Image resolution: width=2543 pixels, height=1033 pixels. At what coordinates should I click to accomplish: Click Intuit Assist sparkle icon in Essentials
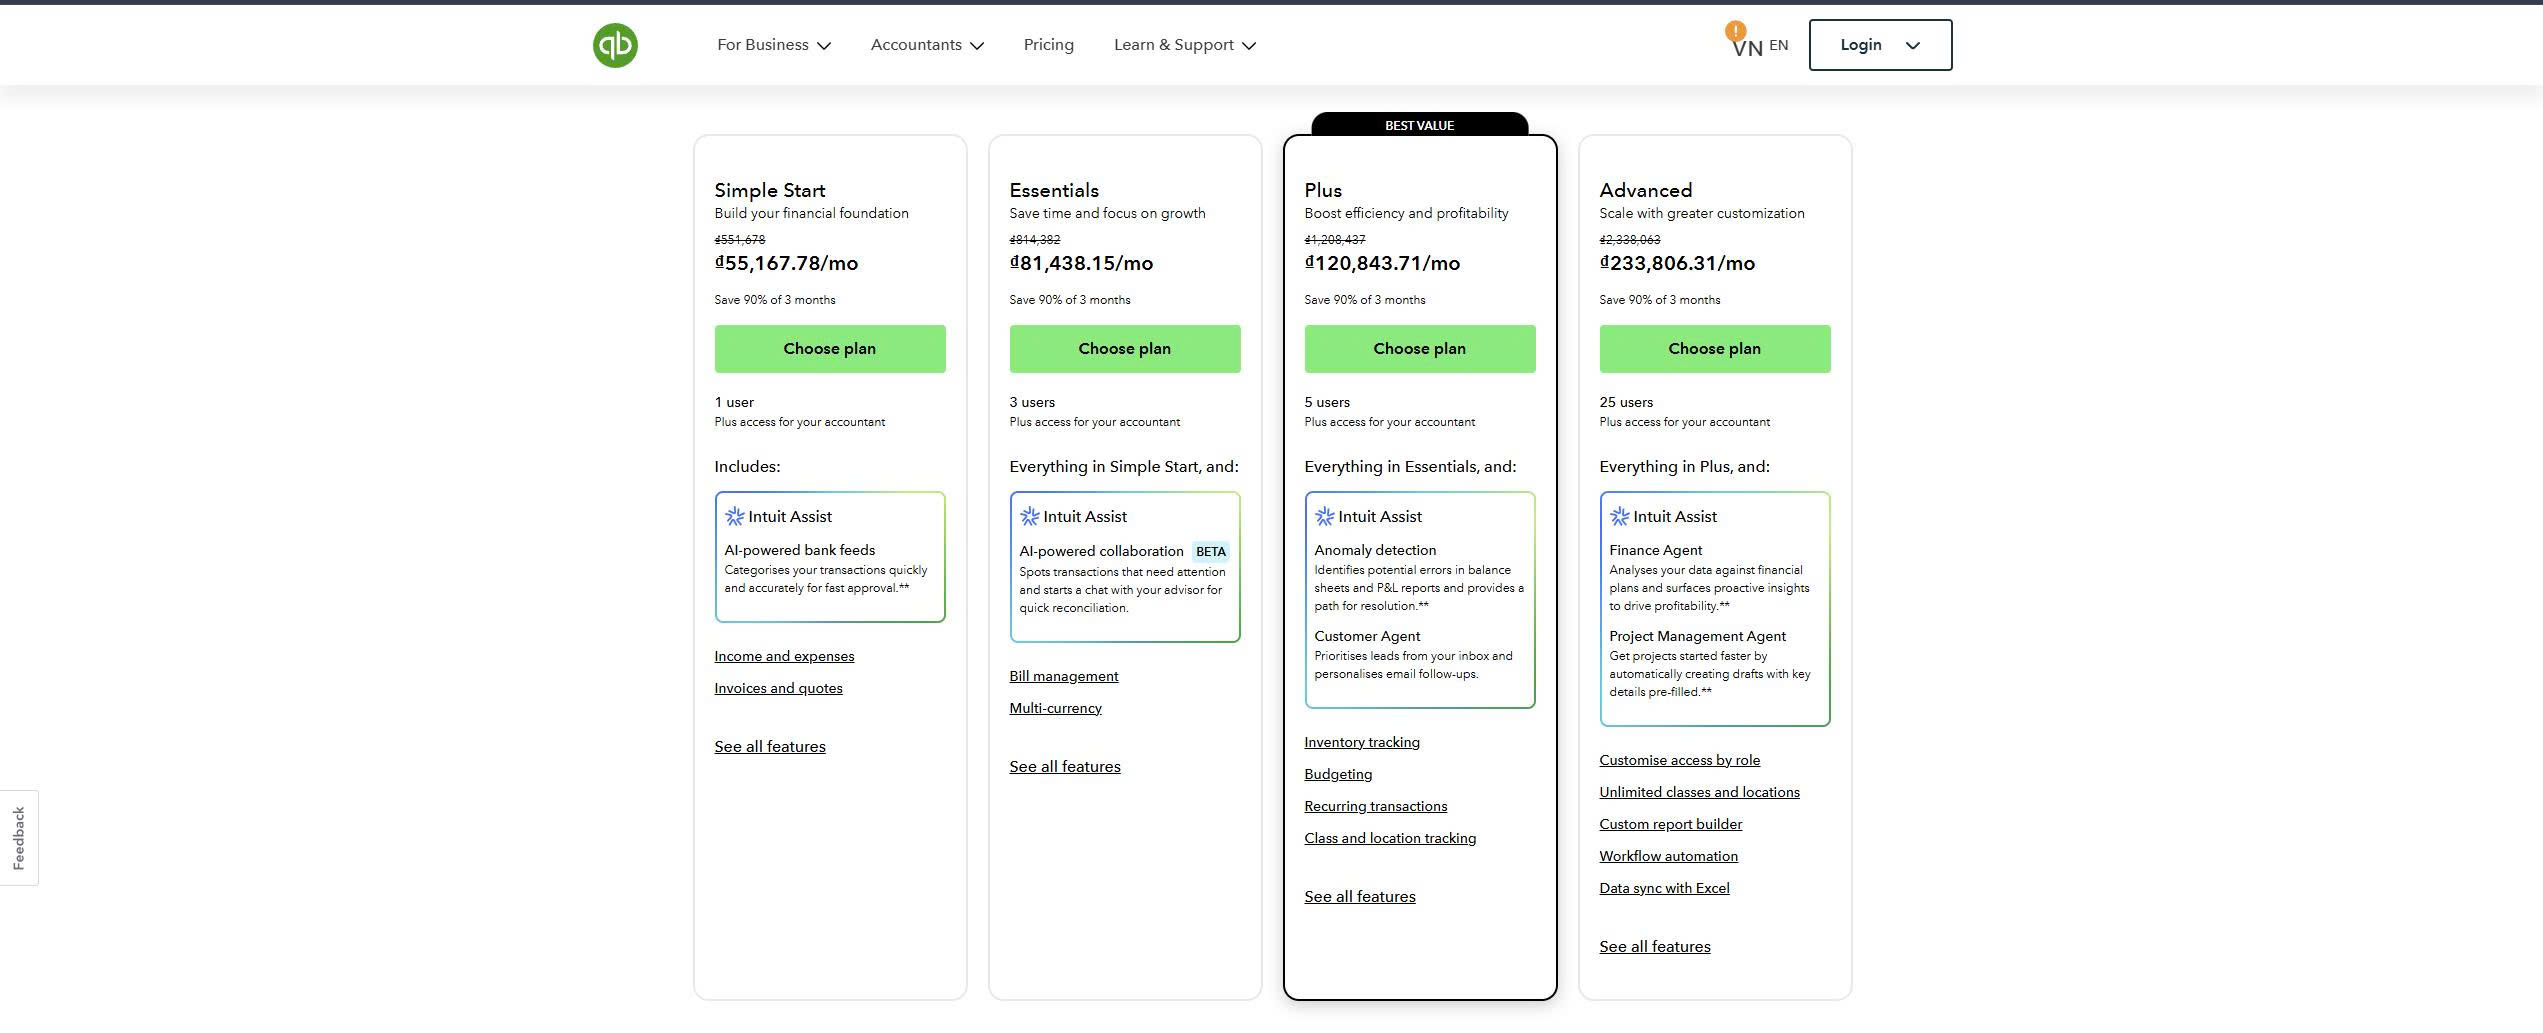click(x=1029, y=517)
